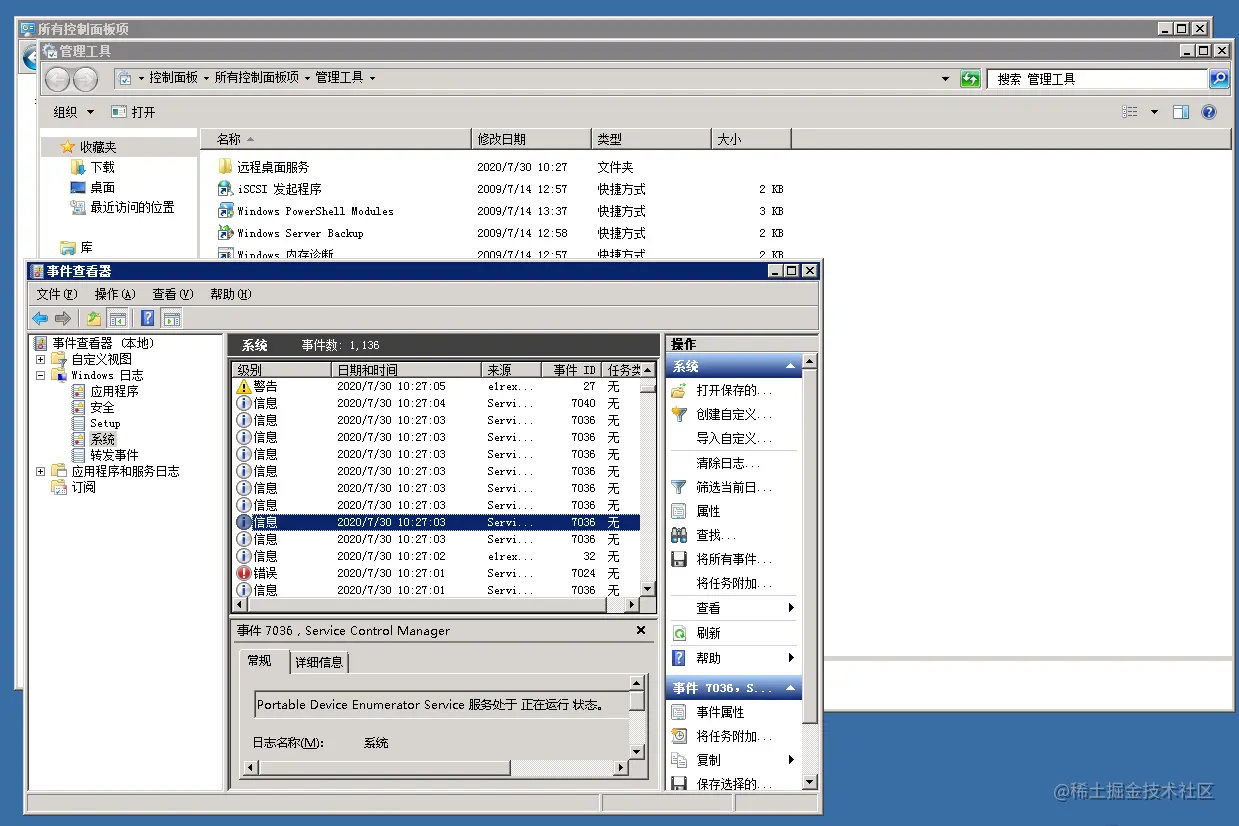The width and height of the screenshot is (1239, 826).
Task: Click the 事件属性 icon in Actions pane
Action: pyautogui.click(x=679, y=712)
